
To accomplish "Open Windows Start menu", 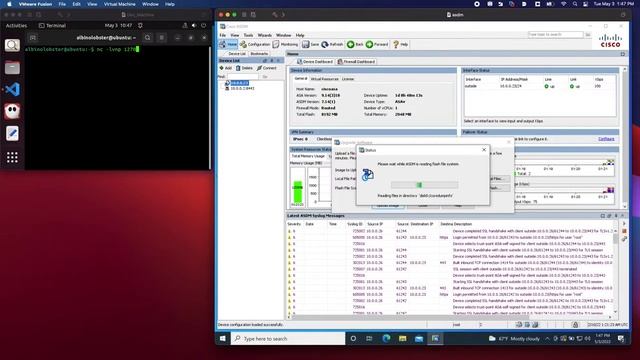I will [223, 338].
